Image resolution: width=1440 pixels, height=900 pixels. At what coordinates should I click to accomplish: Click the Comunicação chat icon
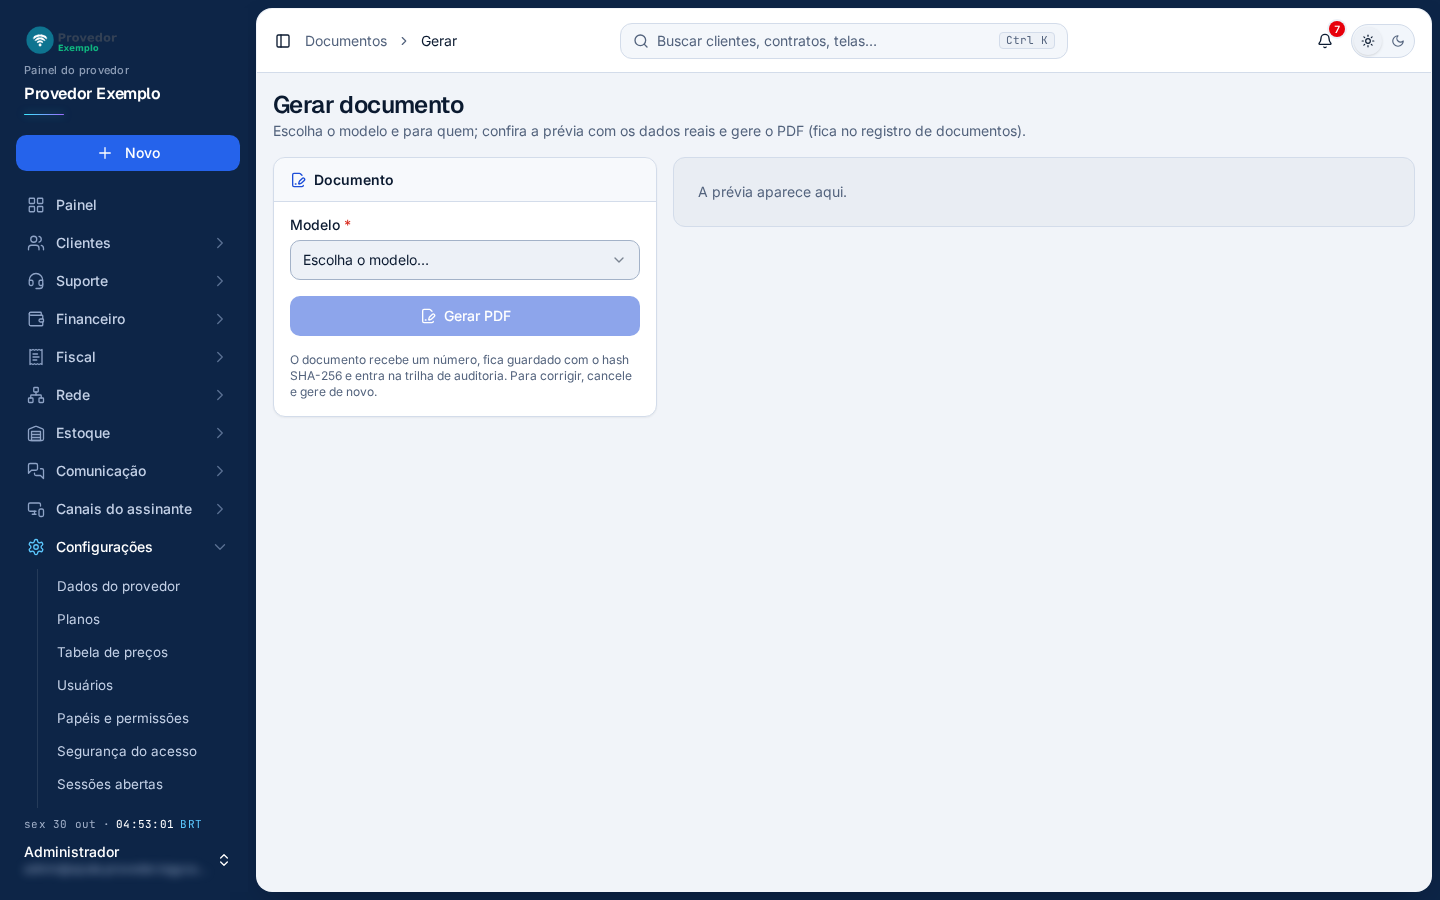pyautogui.click(x=36, y=471)
